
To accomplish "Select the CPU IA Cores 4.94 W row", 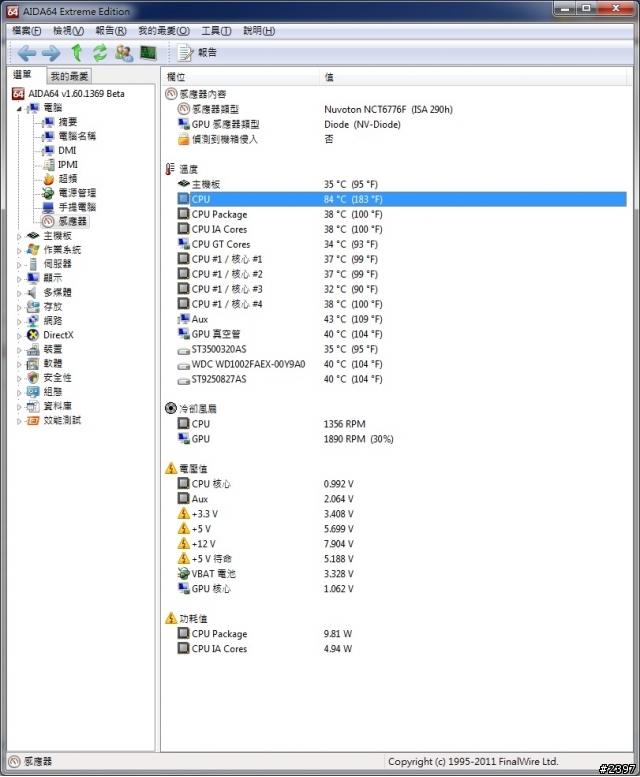I will point(402,649).
